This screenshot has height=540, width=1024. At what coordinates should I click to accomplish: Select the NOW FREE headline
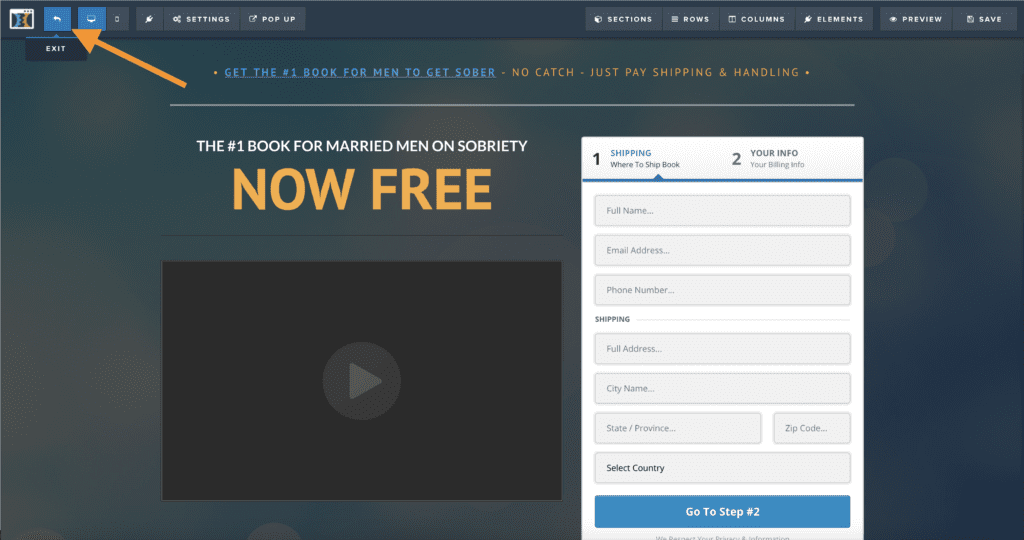click(362, 189)
